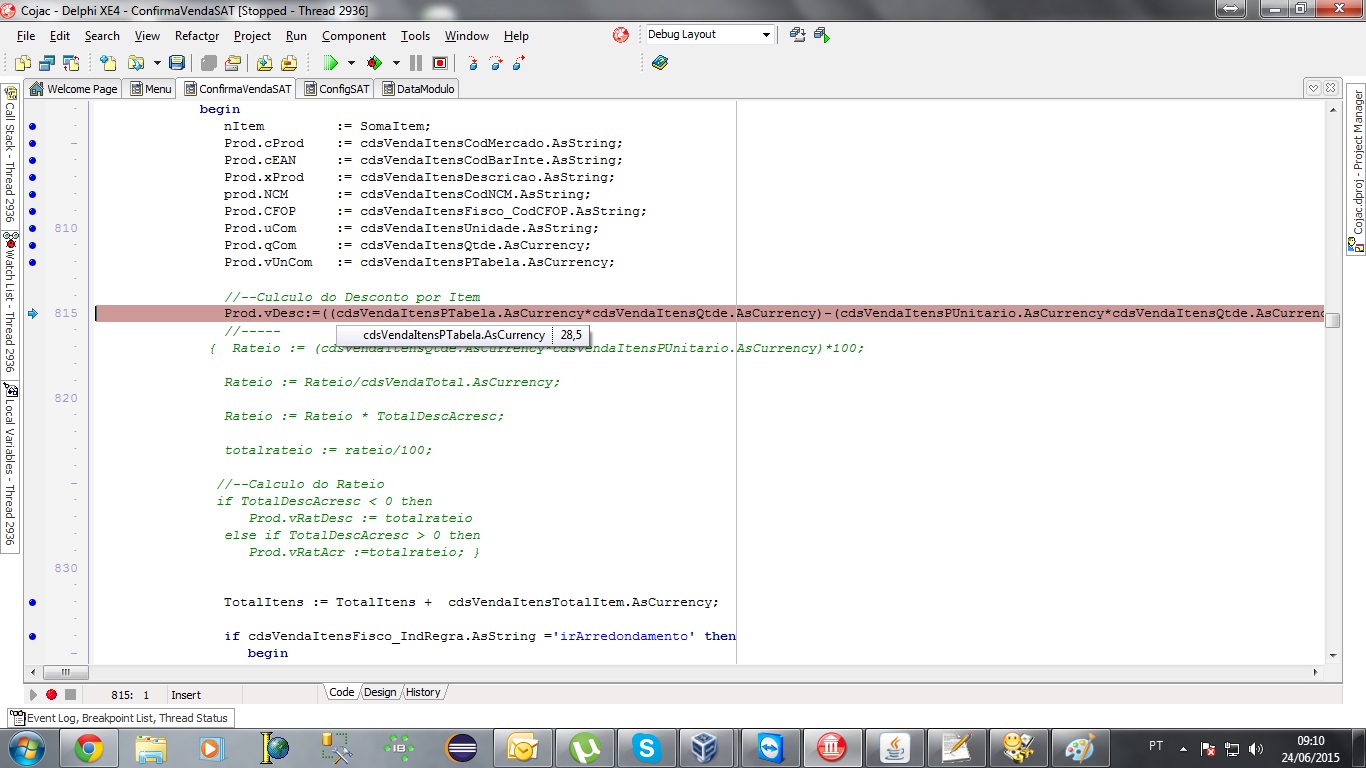Click the Open file toolbar icon

pyautogui.click(x=134, y=62)
